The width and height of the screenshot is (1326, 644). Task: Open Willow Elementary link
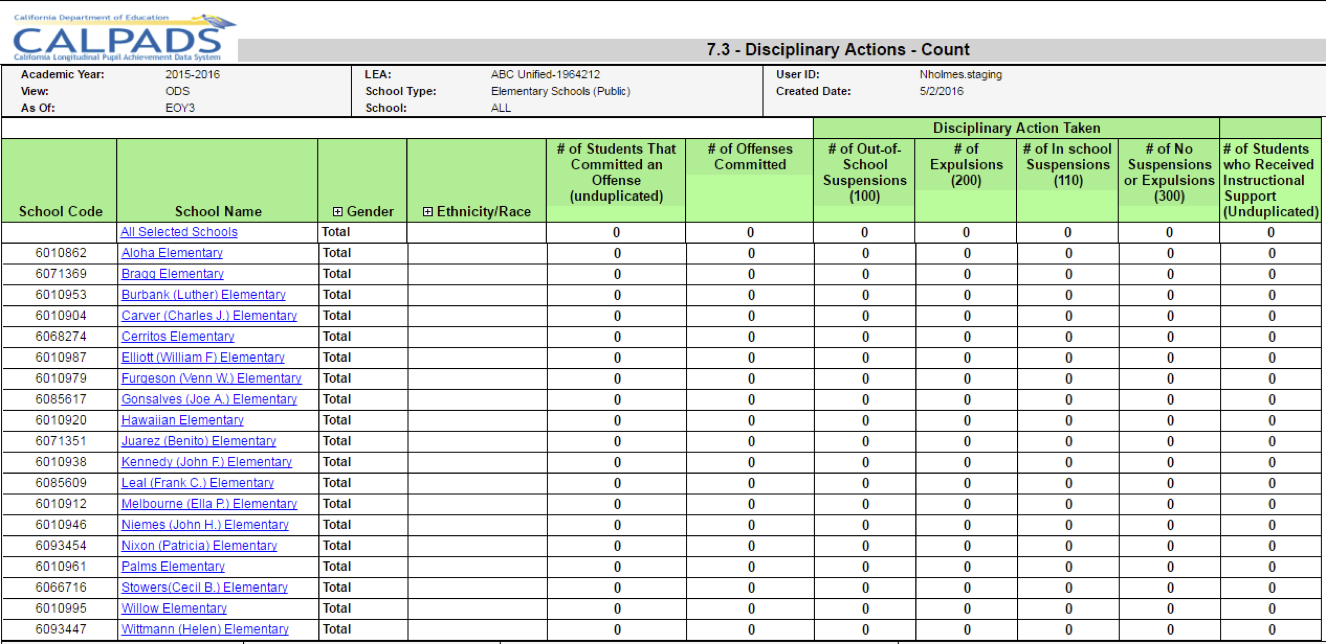pyautogui.click(x=174, y=609)
